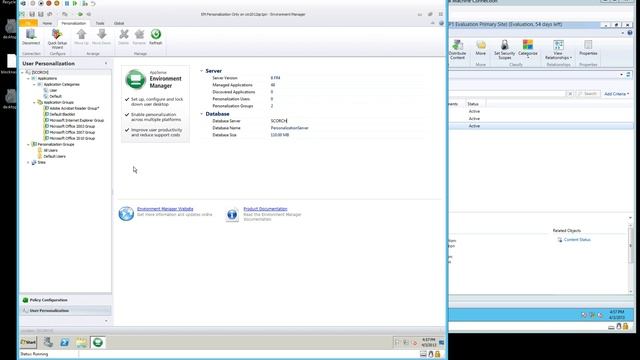640x360 pixels.
Task: Select the Default Blacklist tree item
Action: (62, 115)
